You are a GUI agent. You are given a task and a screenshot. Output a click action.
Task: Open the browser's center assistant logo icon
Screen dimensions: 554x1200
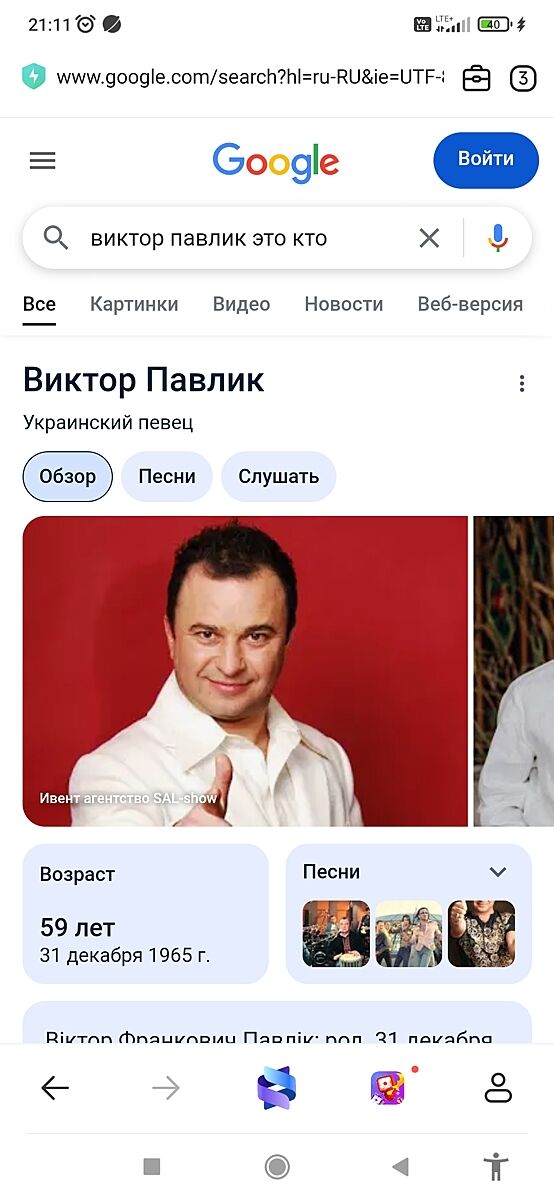point(277,1088)
